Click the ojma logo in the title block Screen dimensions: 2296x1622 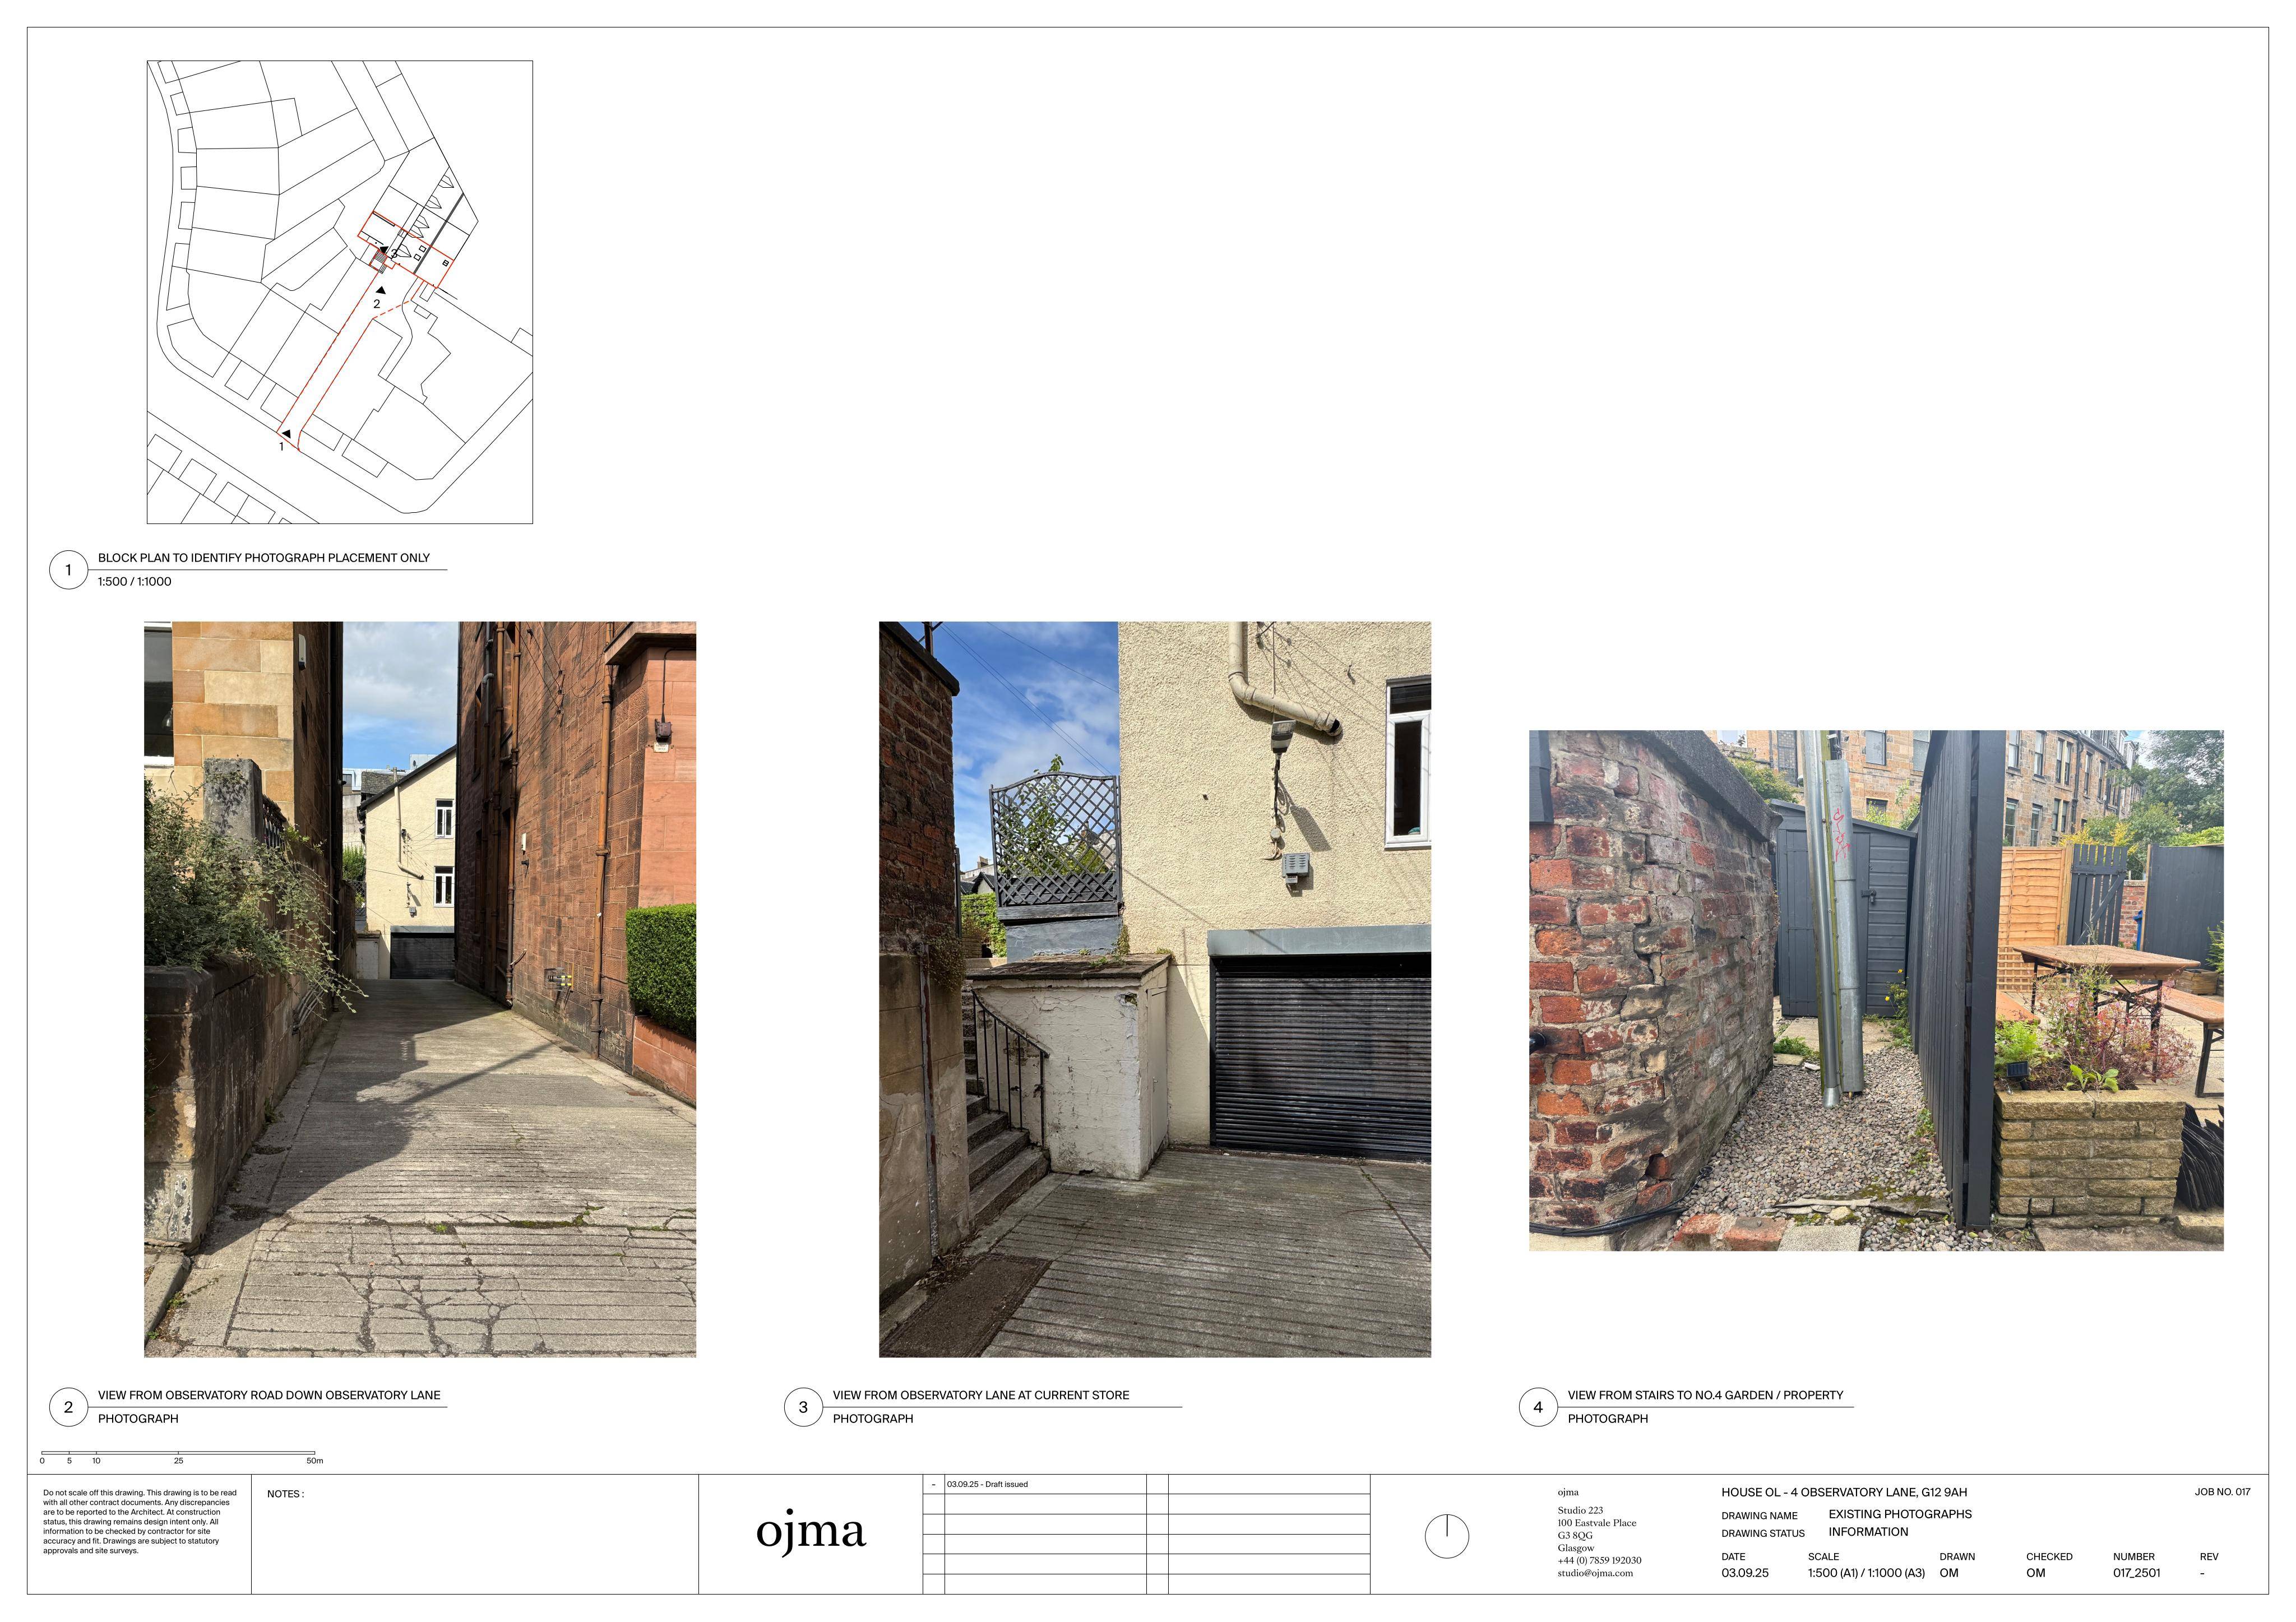(810, 1534)
